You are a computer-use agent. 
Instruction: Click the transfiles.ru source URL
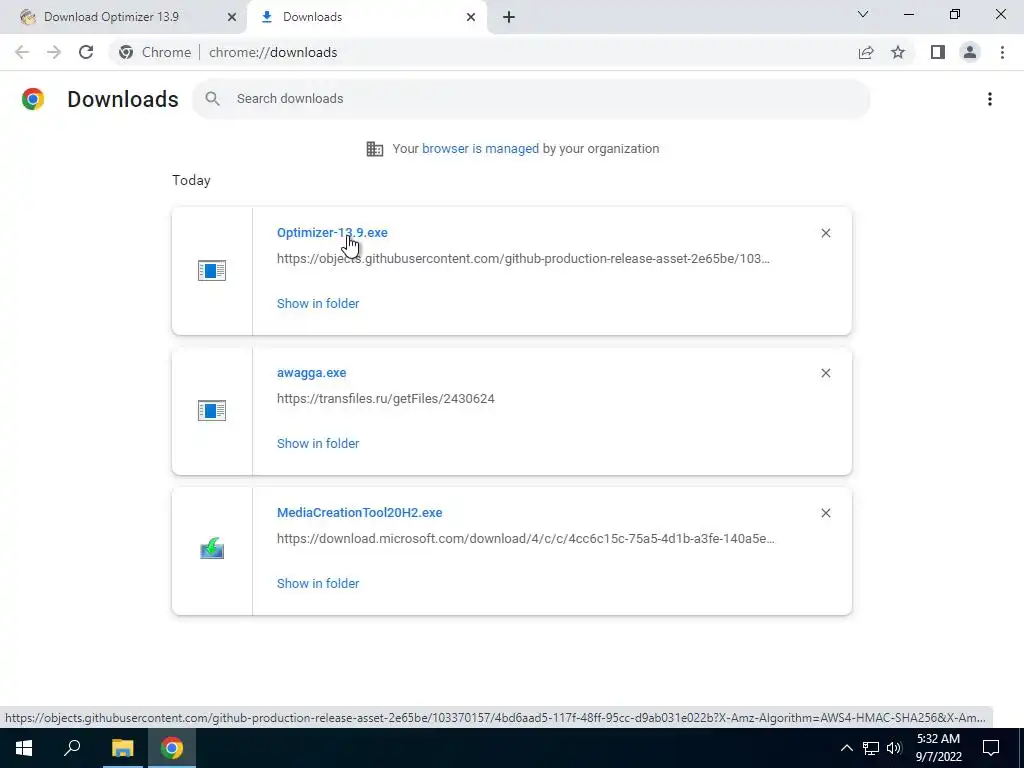pyautogui.click(x=385, y=399)
